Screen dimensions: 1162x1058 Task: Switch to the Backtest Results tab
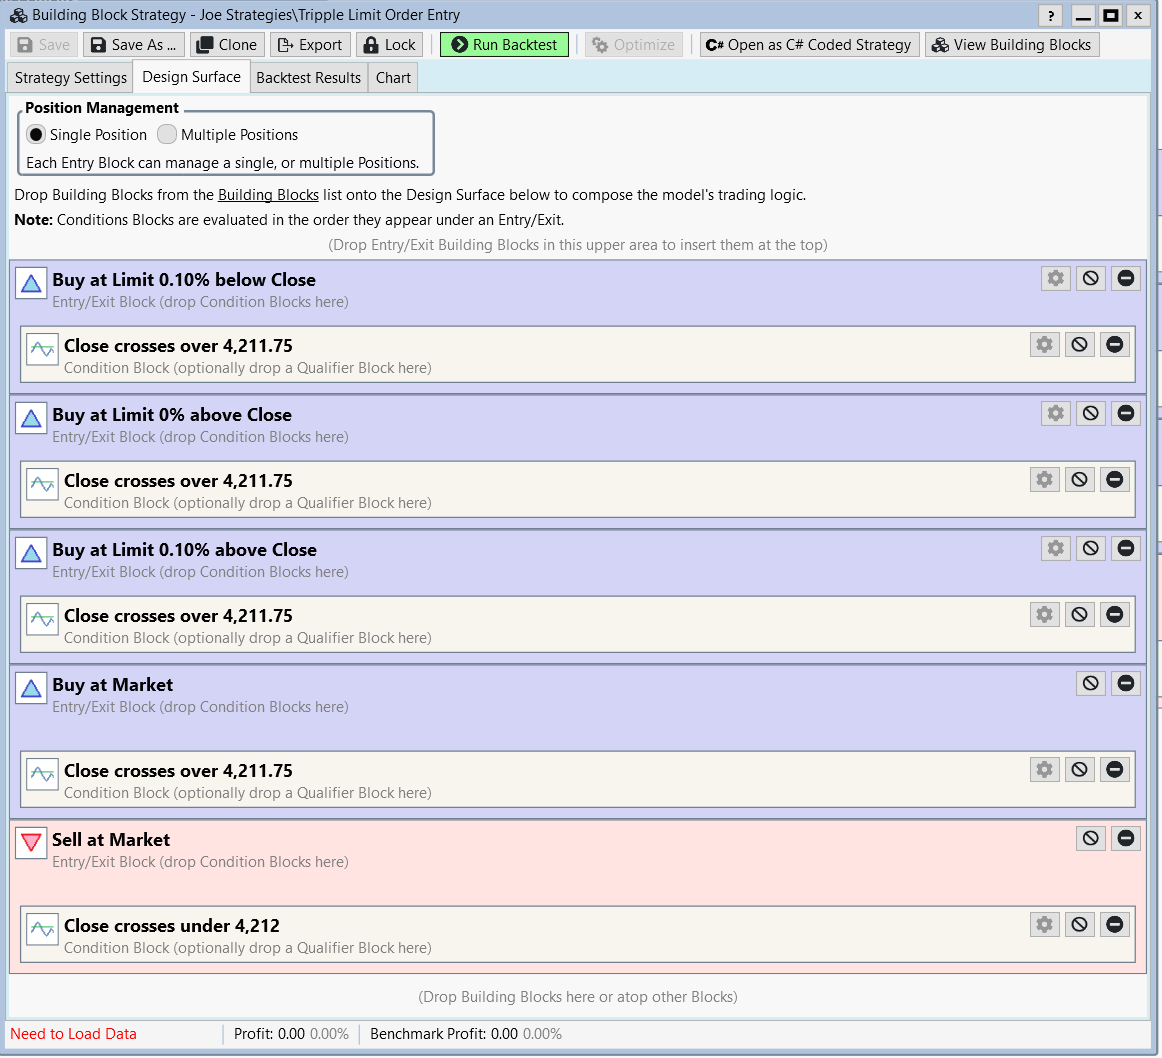pyautogui.click(x=308, y=78)
